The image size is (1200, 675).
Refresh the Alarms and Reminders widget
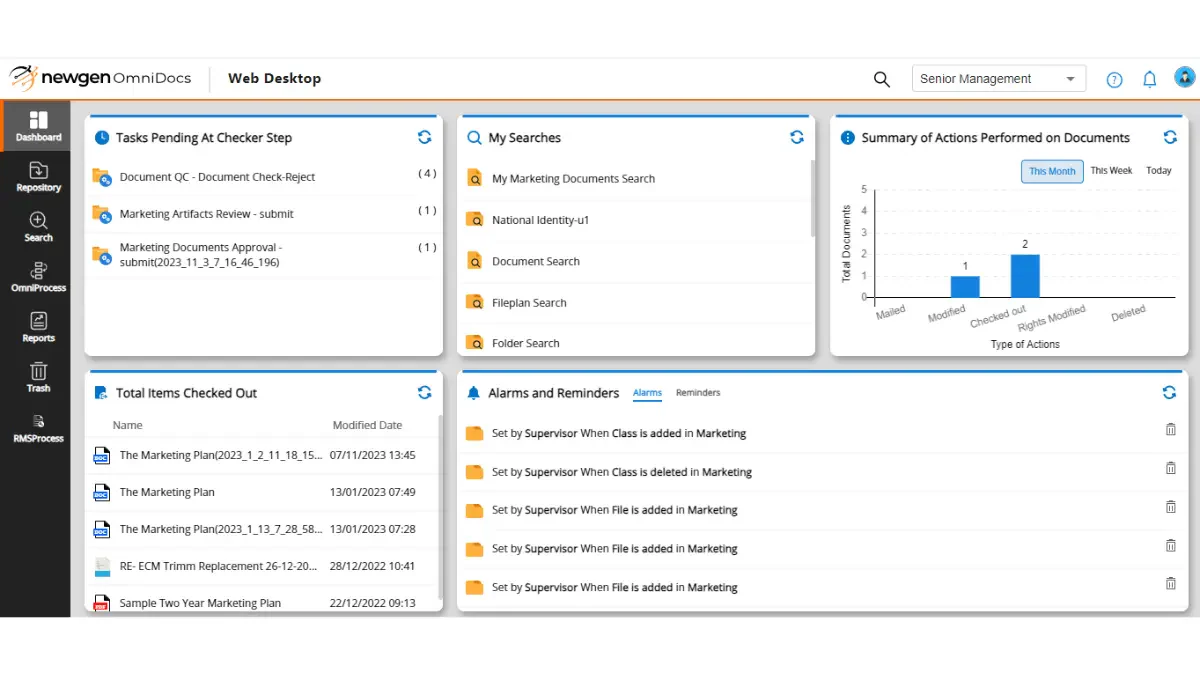1170,393
